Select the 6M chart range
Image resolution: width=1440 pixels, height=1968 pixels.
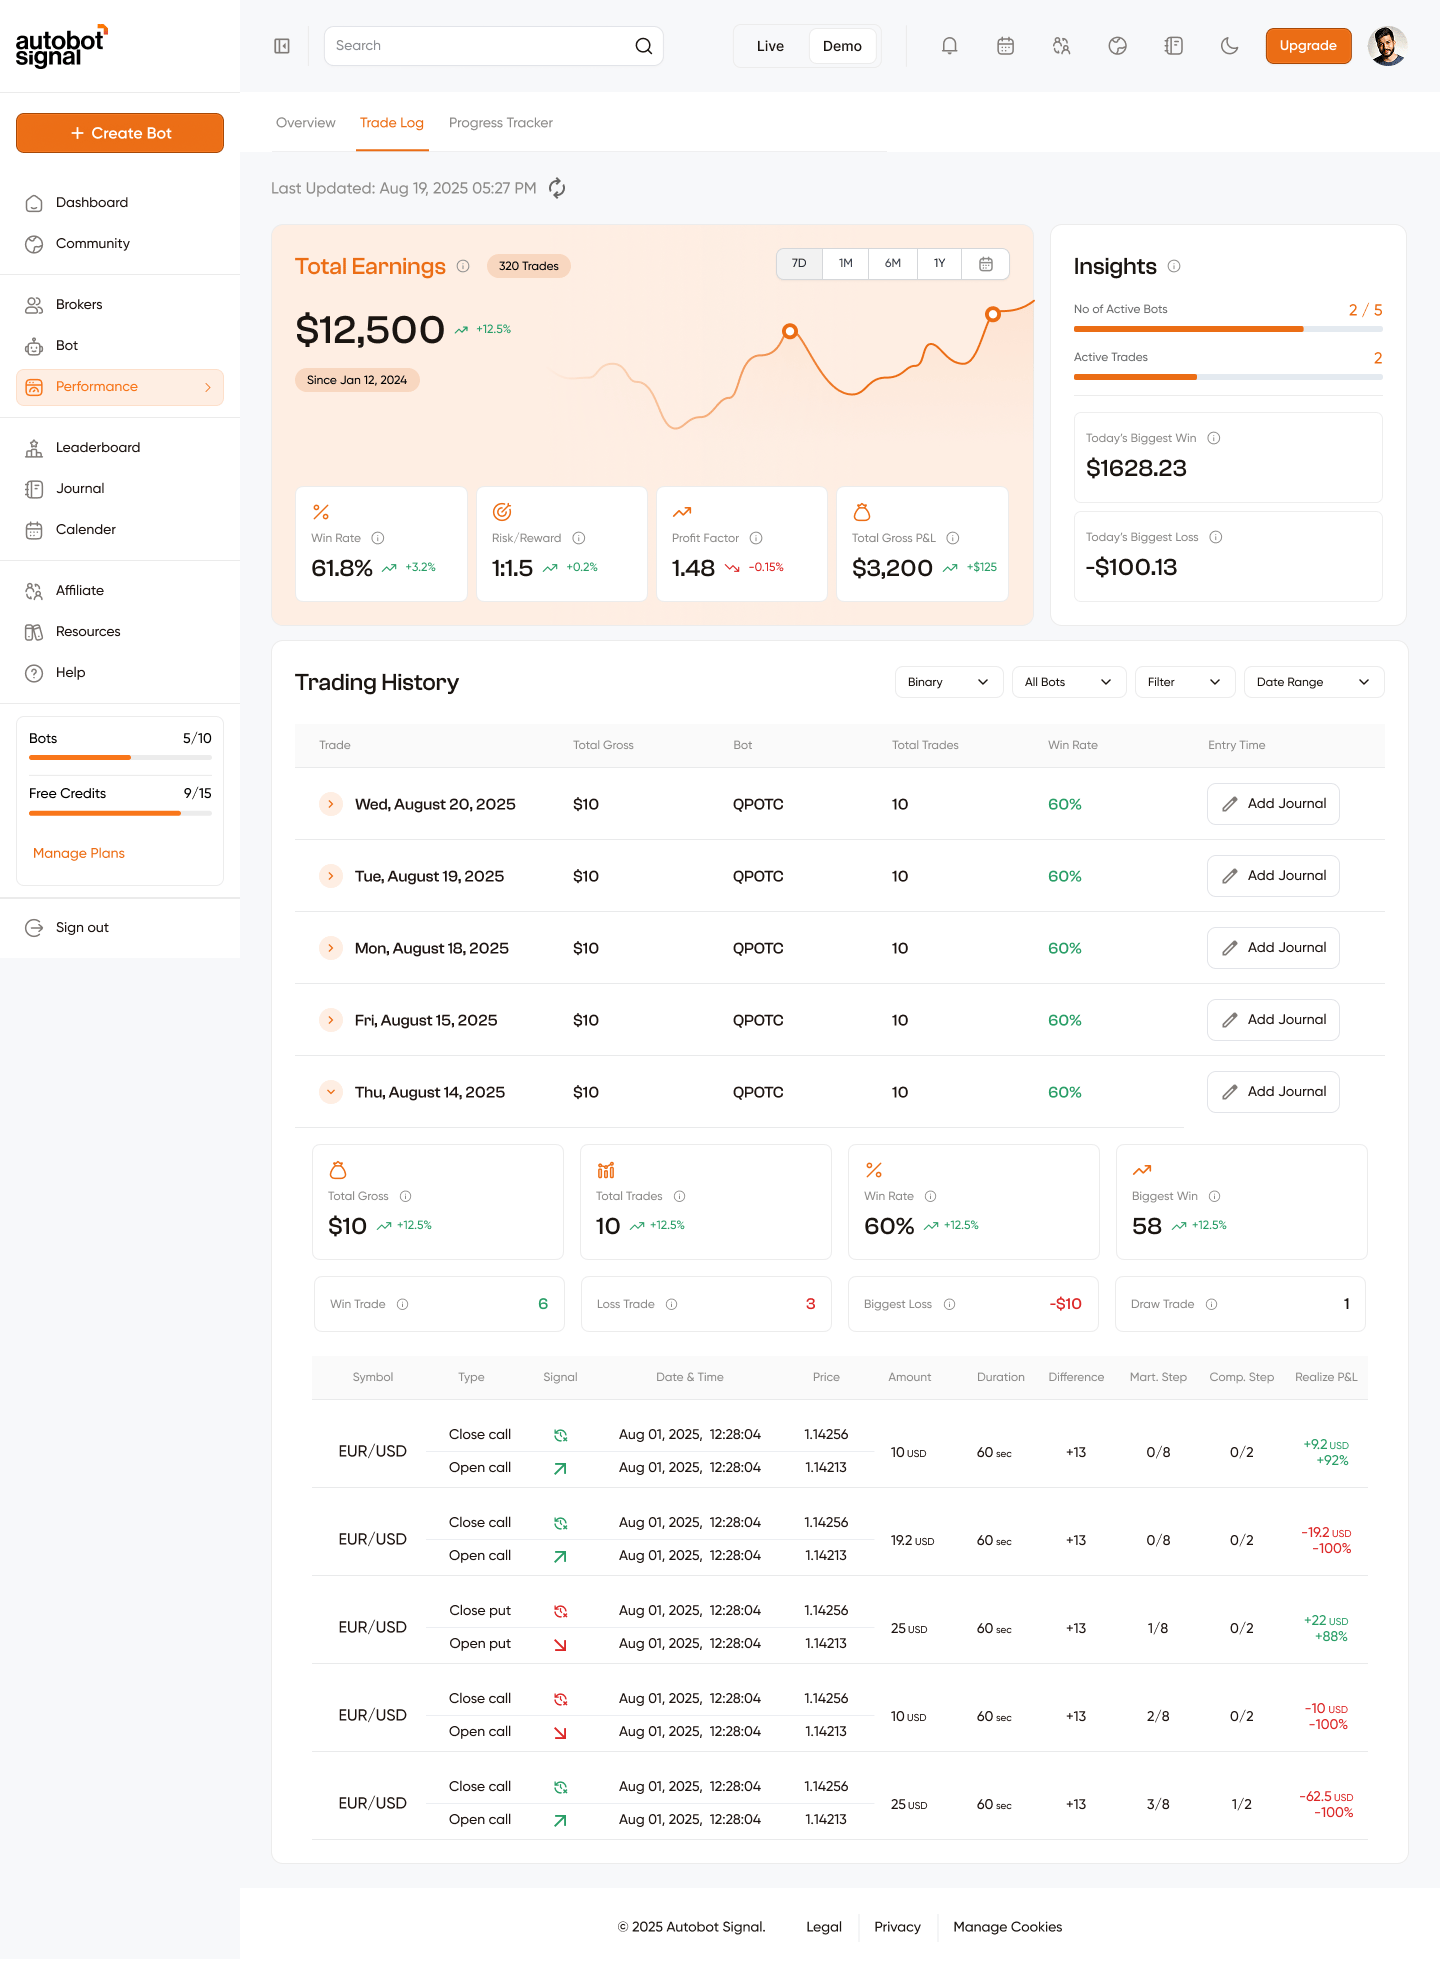tap(893, 264)
